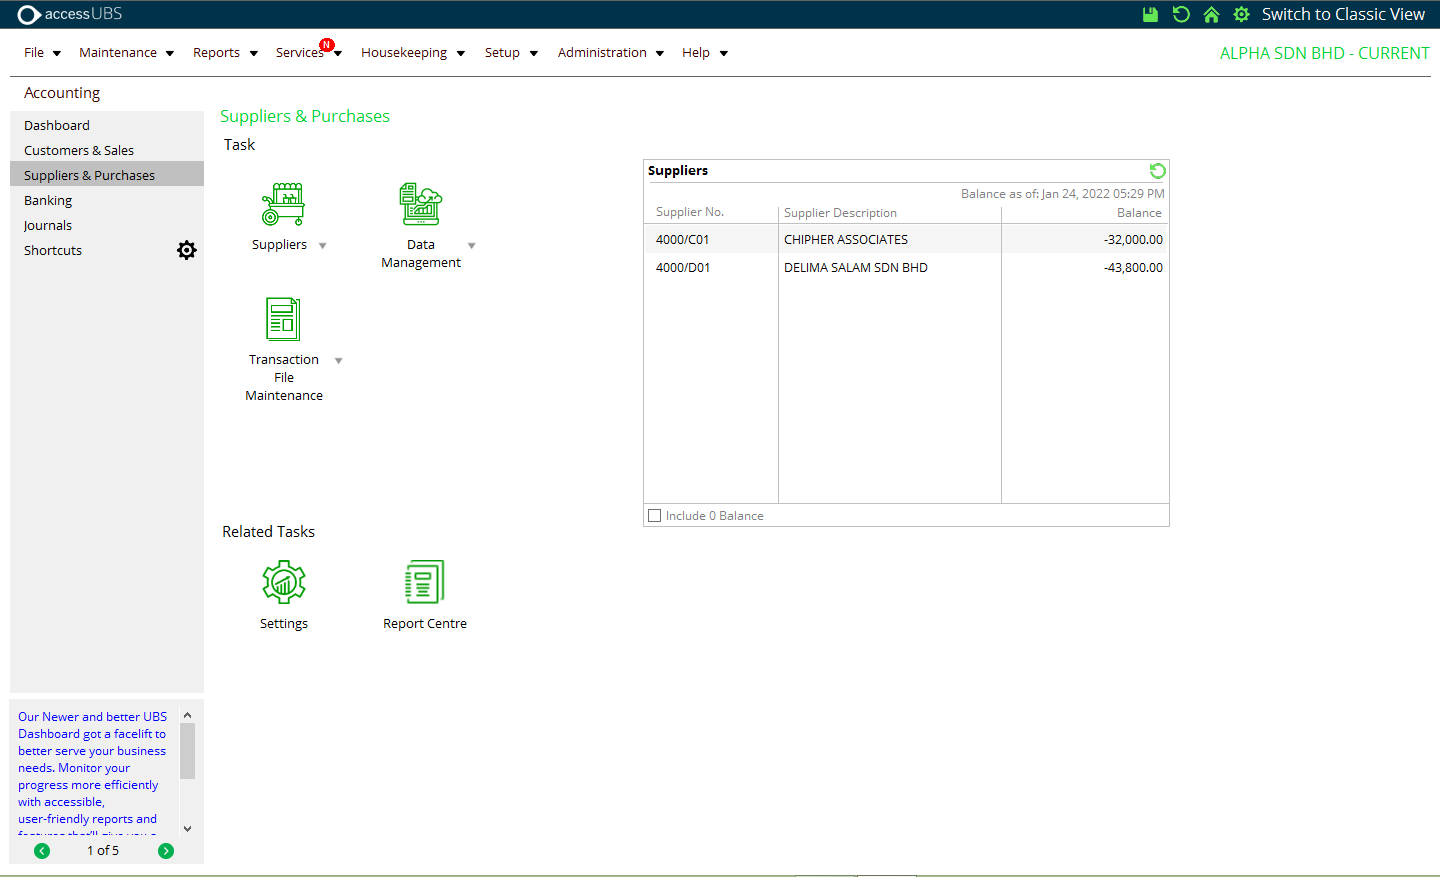Switch to Classic View

(x=1342, y=14)
